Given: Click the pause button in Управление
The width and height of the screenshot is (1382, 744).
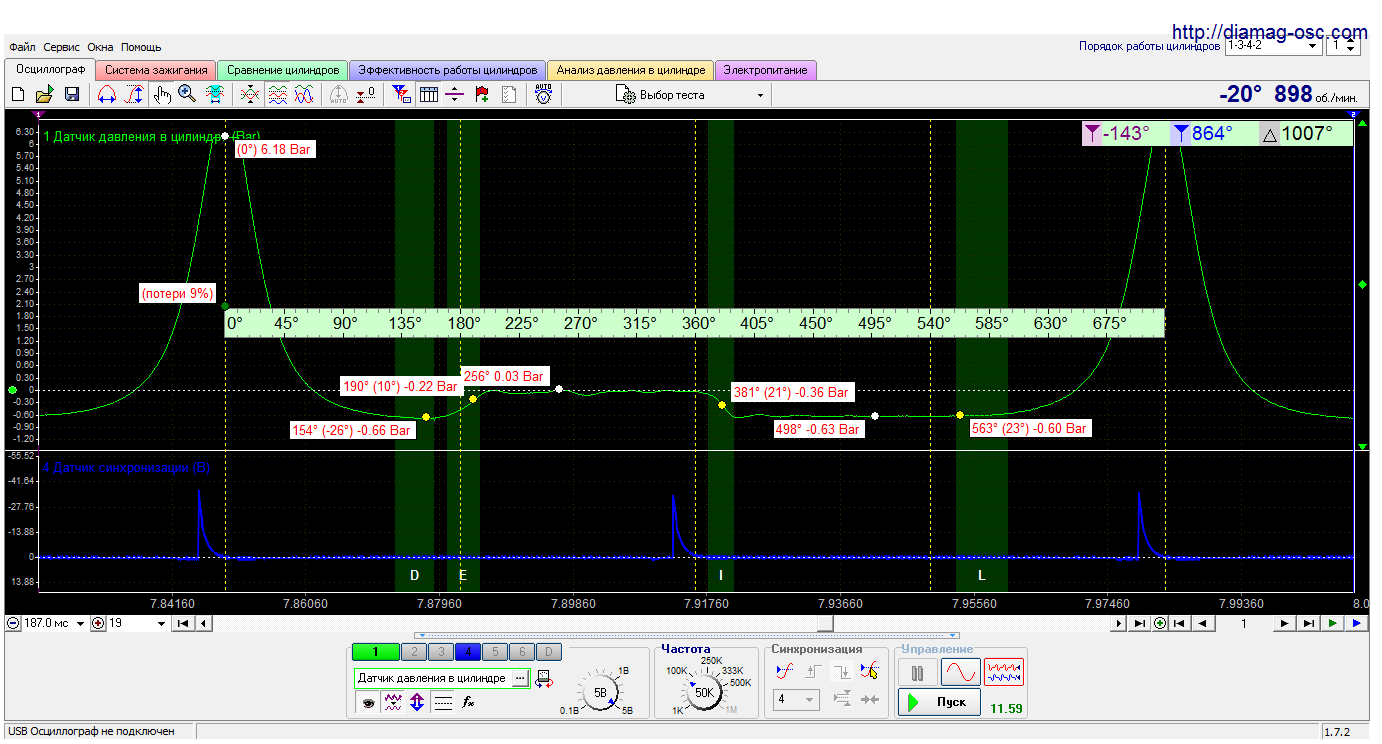Looking at the screenshot, I should (x=917, y=673).
